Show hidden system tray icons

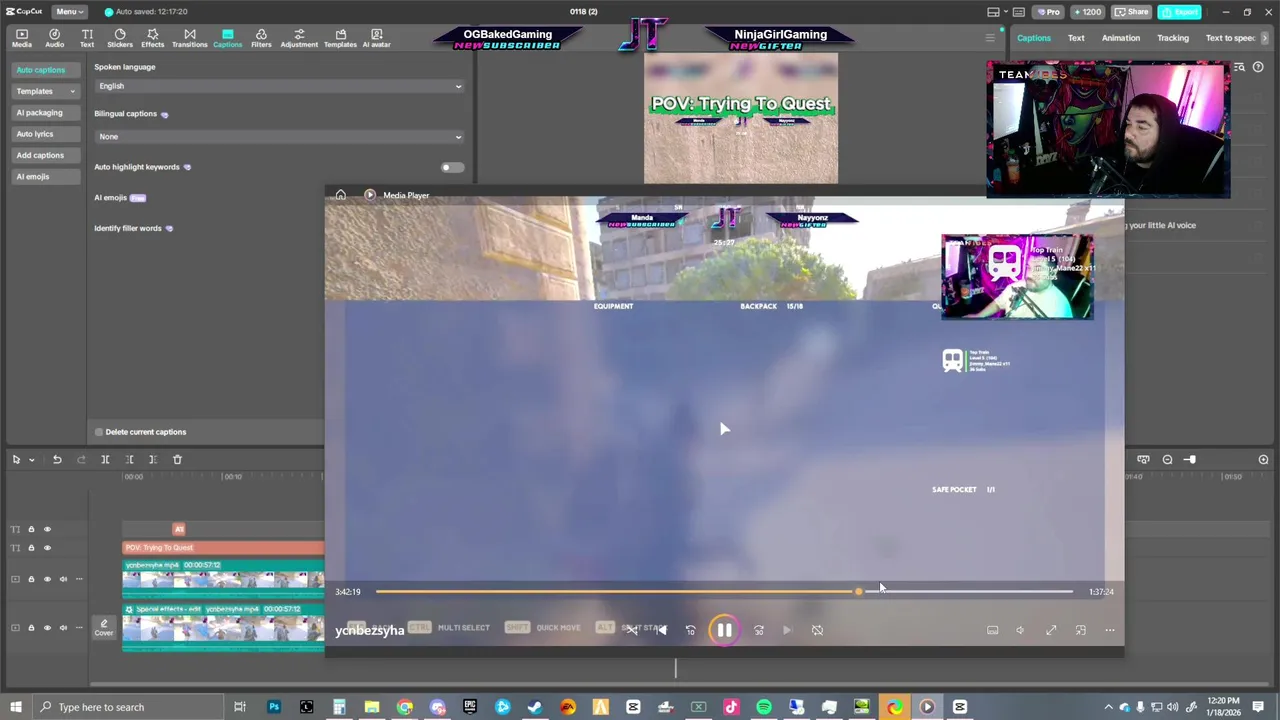click(1108, 707)
